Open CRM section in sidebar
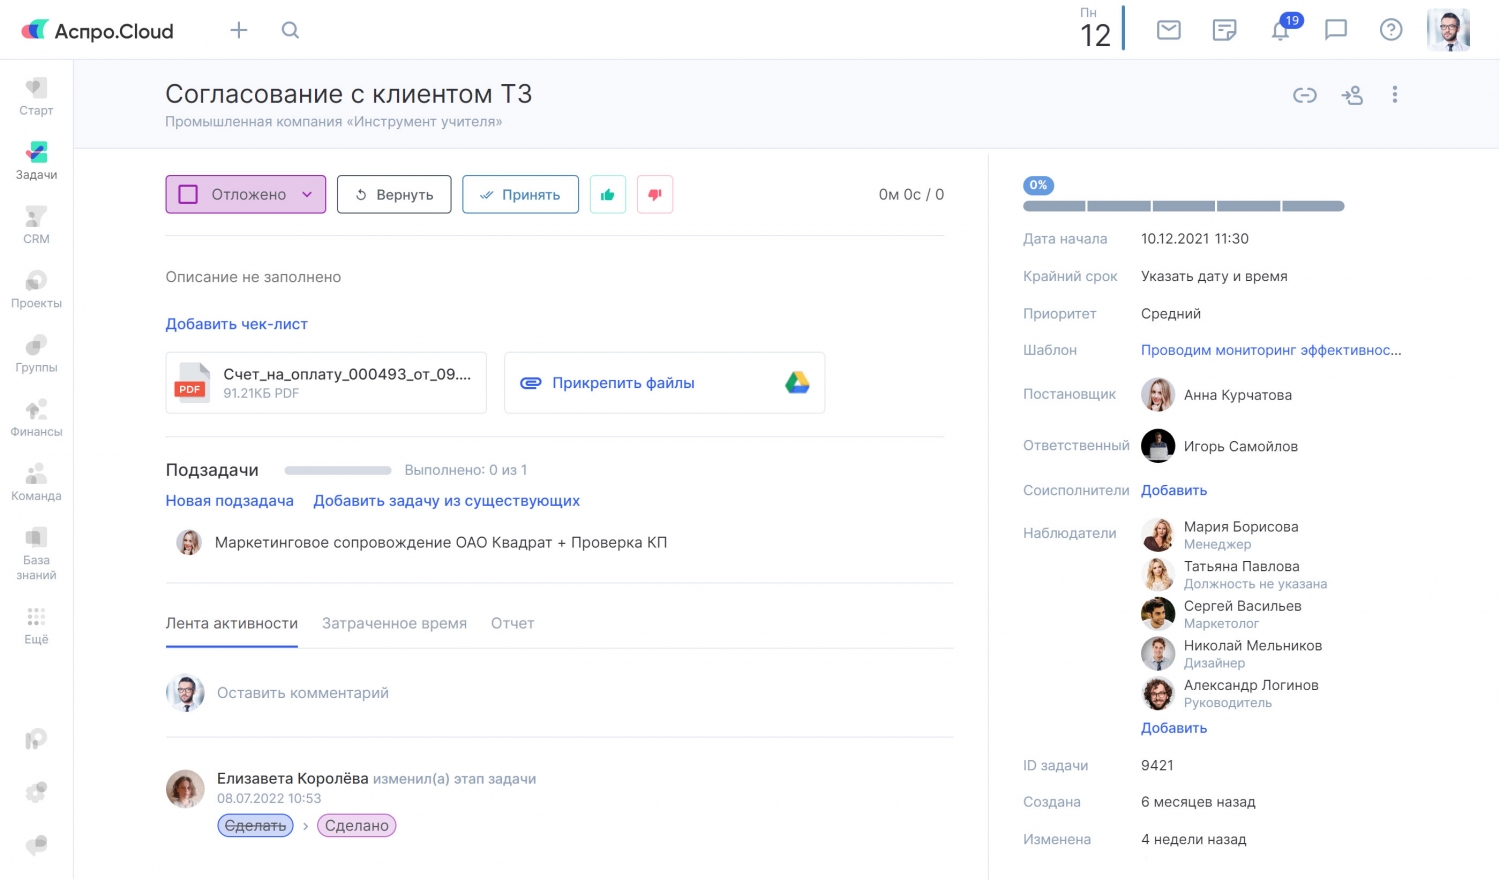 (x=36, y=225)
